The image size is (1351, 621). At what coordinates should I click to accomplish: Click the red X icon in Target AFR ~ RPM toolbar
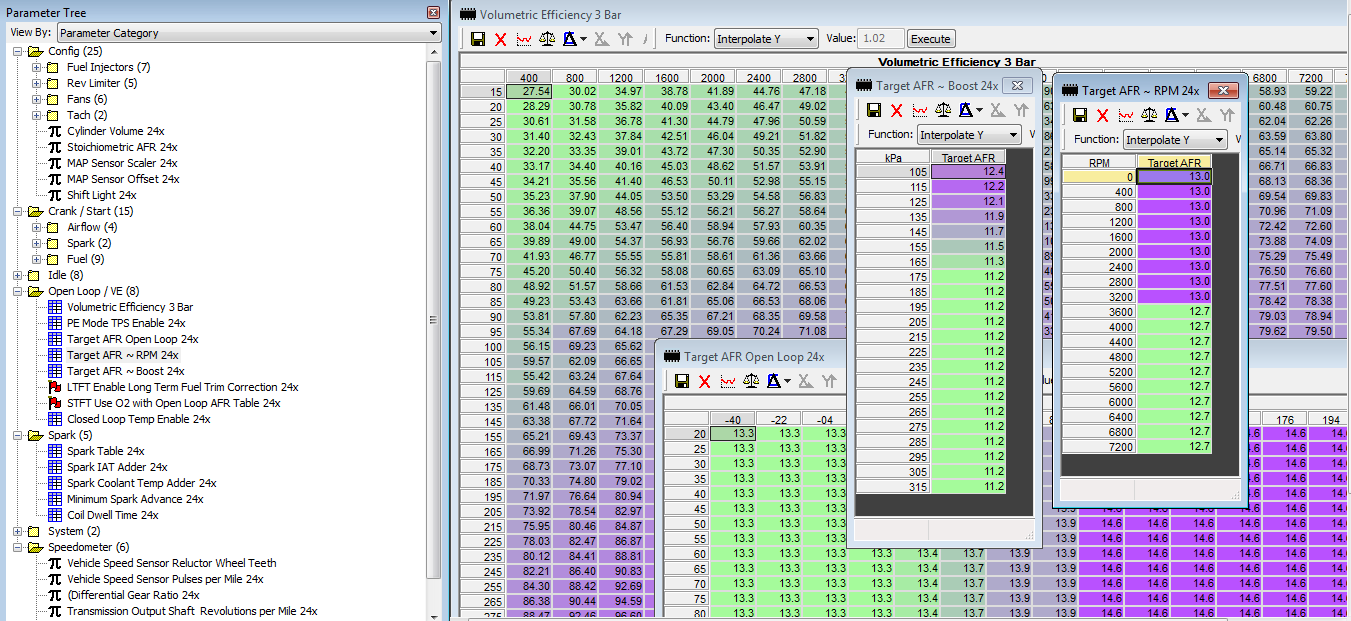[1102, 116]
